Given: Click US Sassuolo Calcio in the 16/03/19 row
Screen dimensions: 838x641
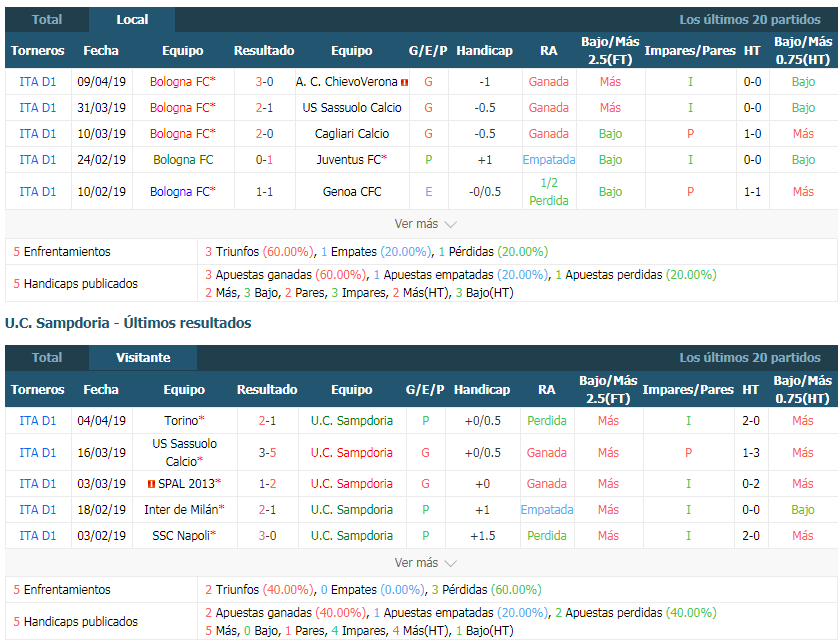Looking at the screenshot, I should click(x=184, y=453).
